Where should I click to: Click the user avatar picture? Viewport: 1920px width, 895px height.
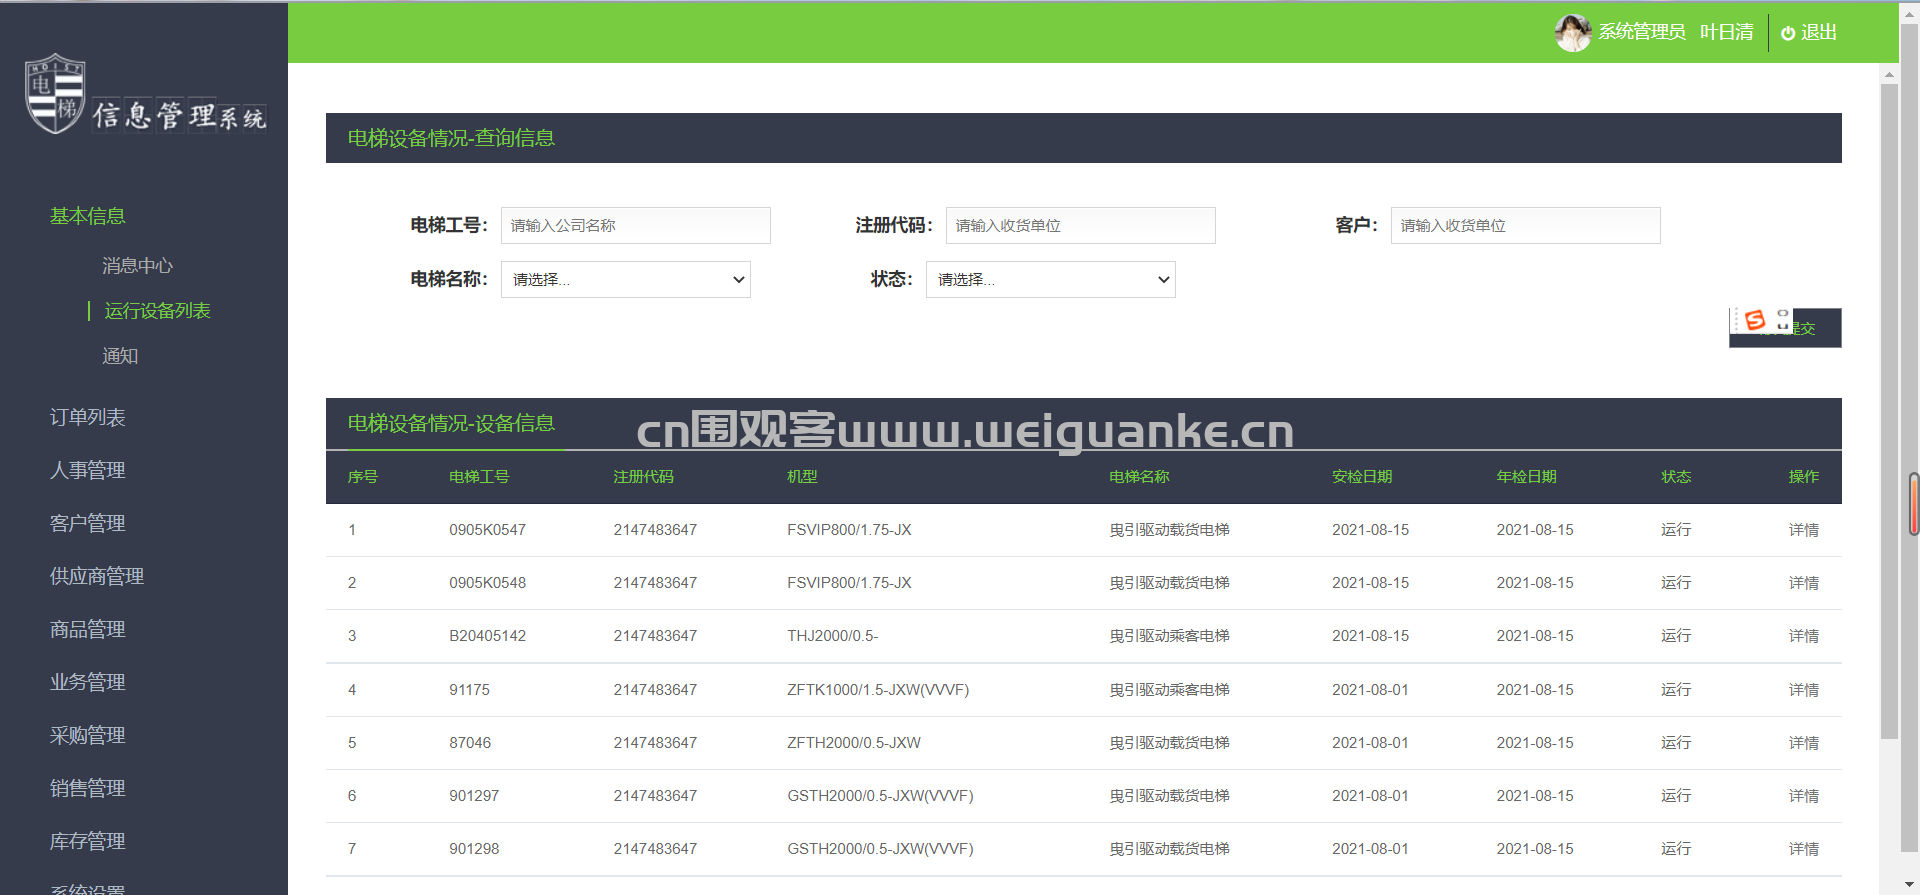[1573, 33]
